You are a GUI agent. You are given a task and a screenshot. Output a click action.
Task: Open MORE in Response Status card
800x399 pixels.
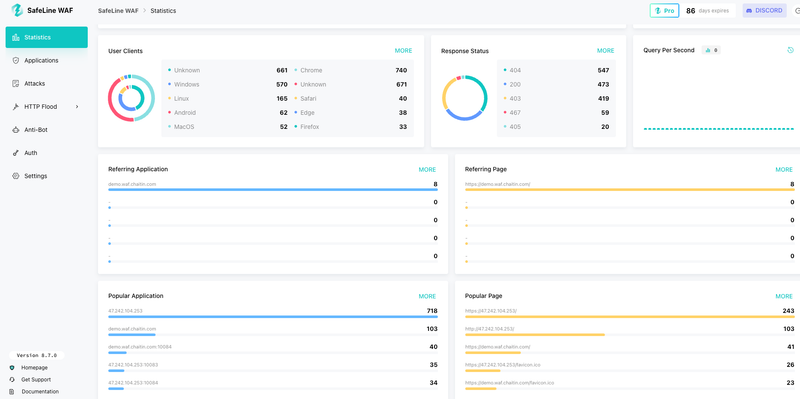(x=606, y=51)
